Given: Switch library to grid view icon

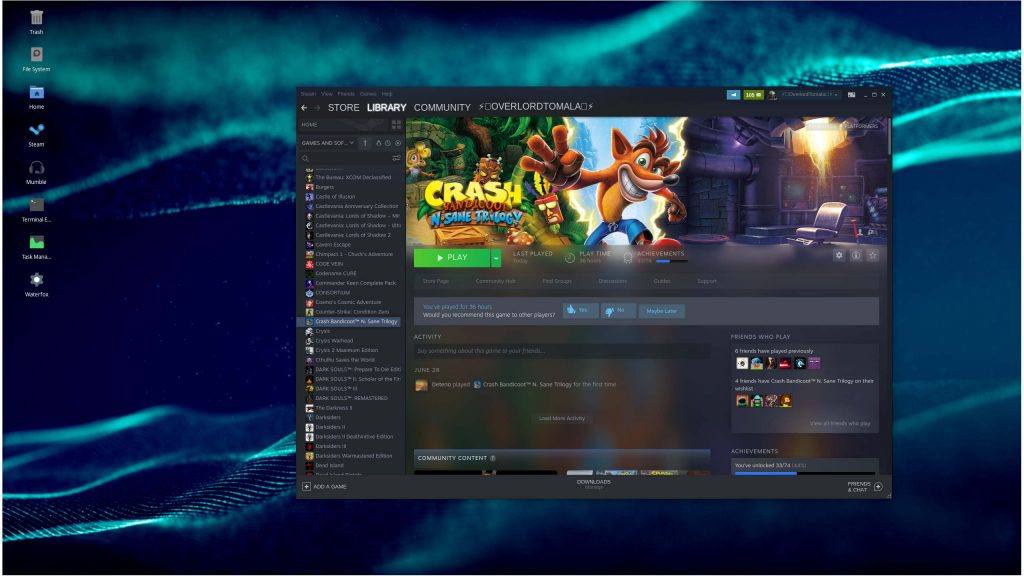Looking at the screenshot, I should click(x=396, y=125).
